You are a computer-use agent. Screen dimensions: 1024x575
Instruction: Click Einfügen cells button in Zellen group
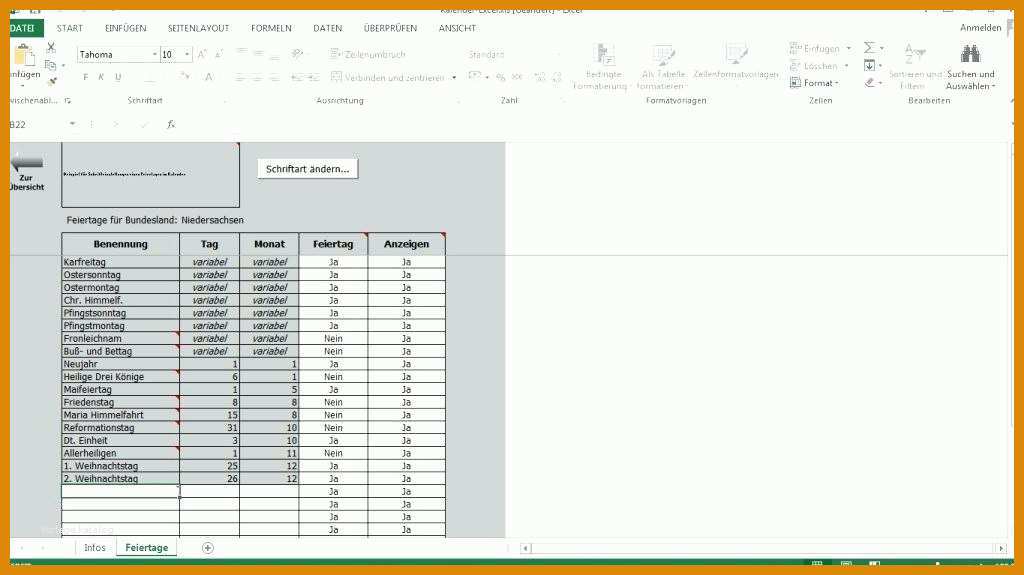(815, 48)
